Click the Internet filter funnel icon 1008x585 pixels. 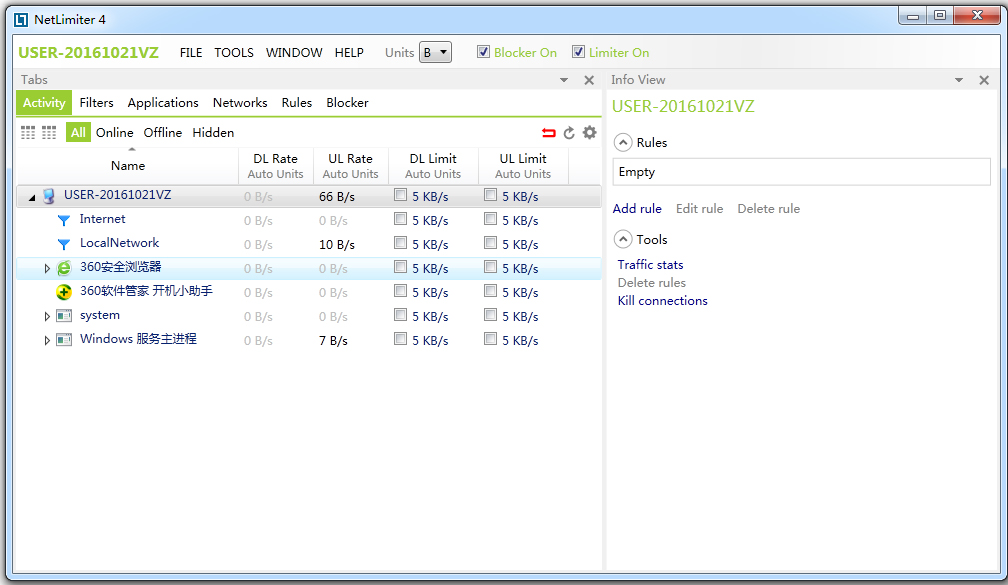coord(64,220)
